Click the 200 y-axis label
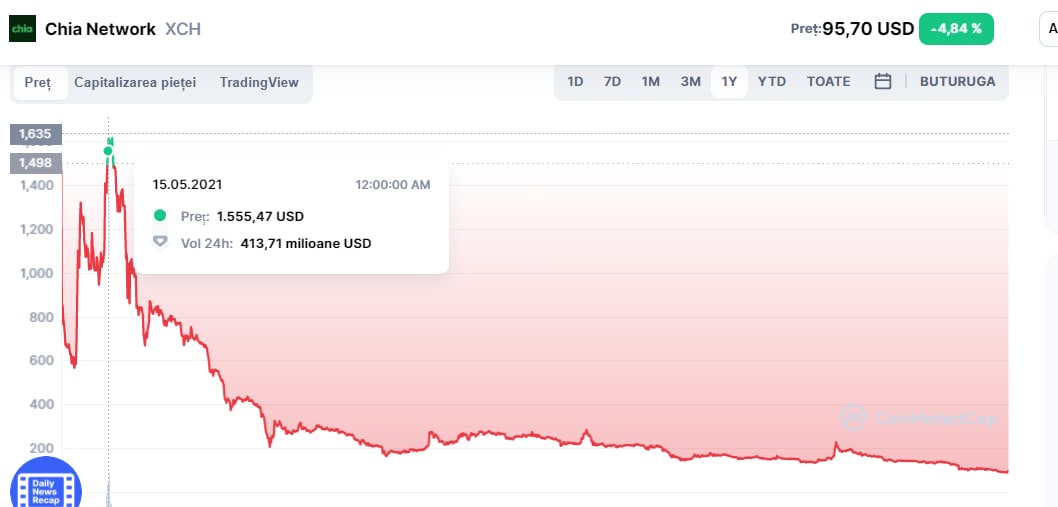This screenshot has height=507, width=1058. tap(43, 448)
